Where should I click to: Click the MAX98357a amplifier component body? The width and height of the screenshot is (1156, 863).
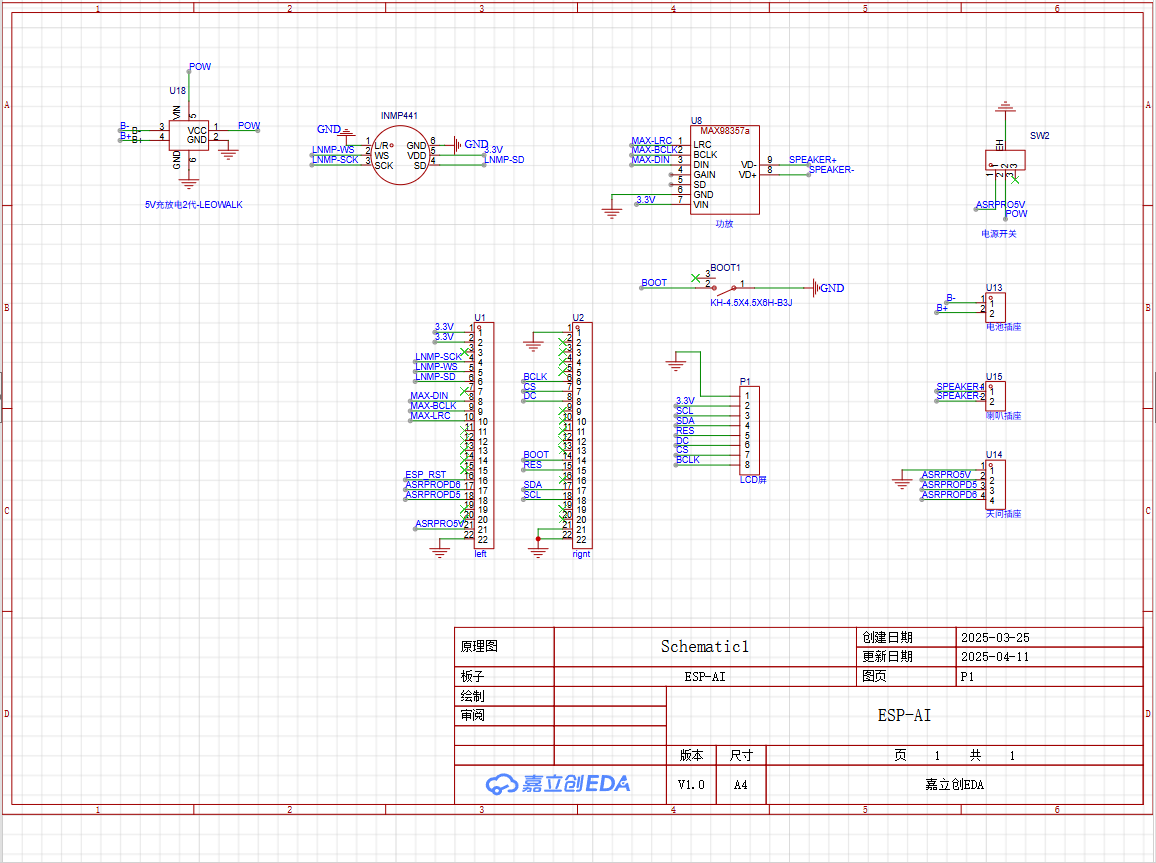(x=726, y=174)
